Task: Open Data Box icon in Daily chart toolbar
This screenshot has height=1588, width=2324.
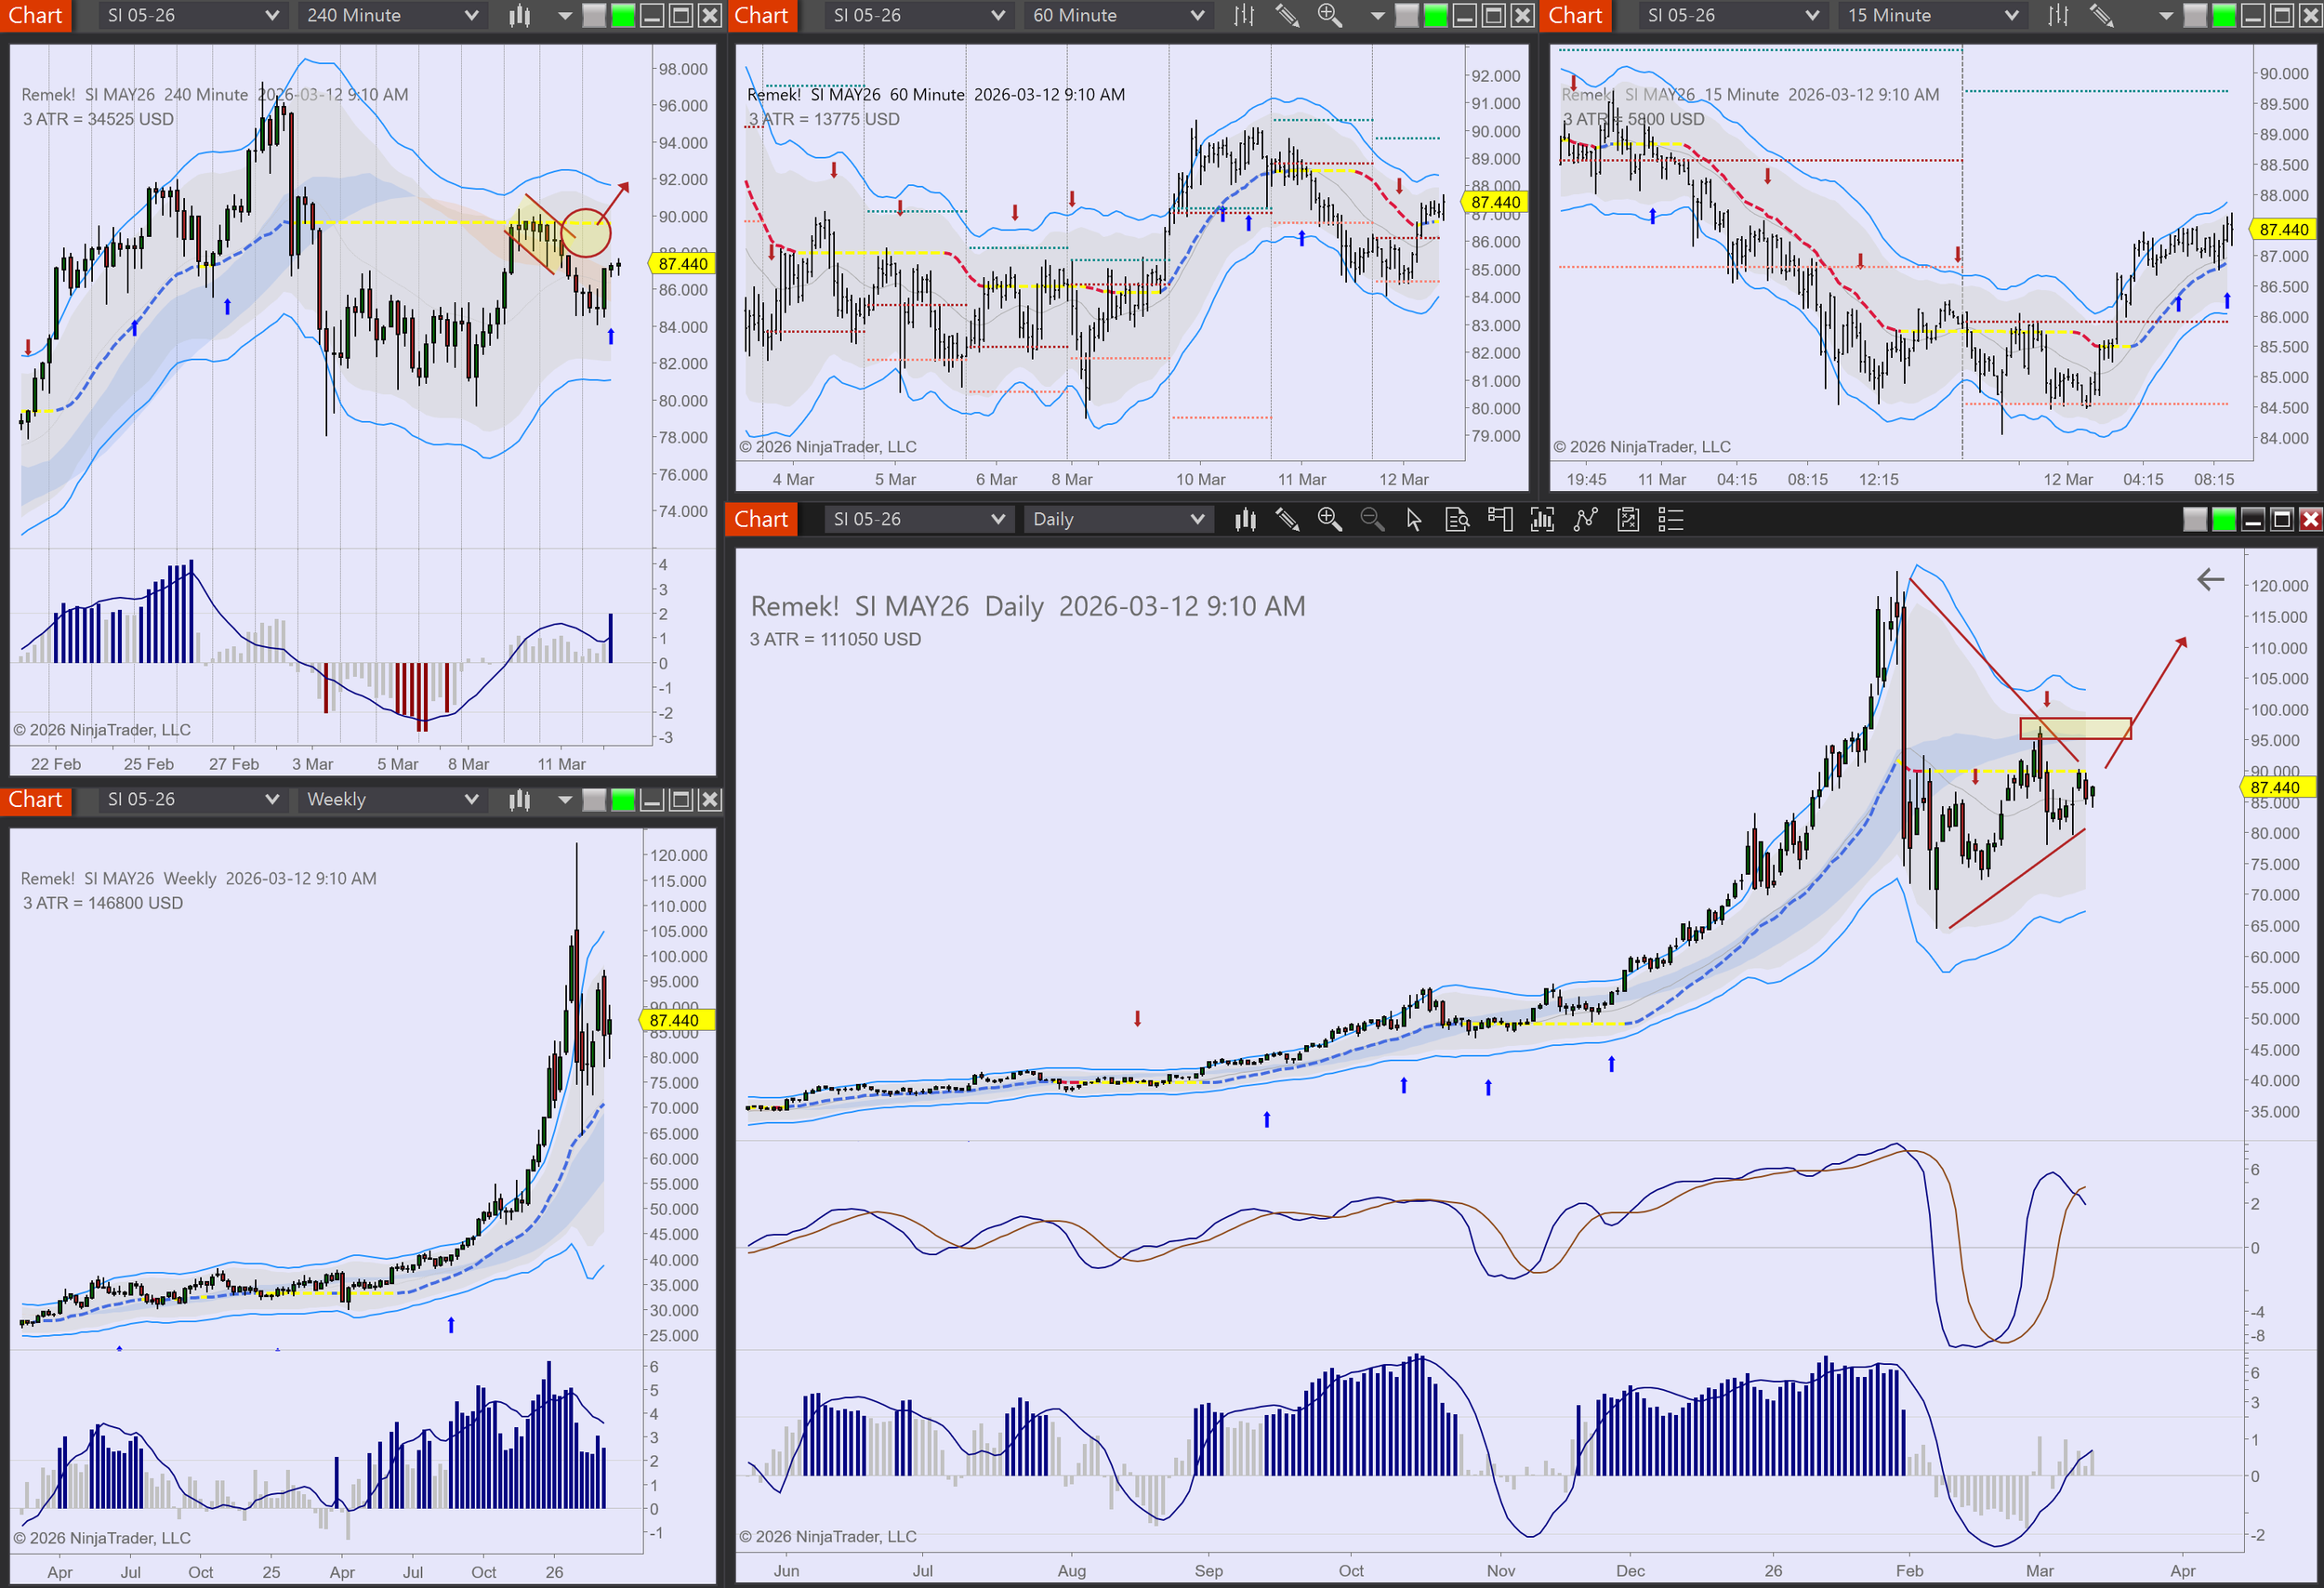Action: pyautogui.click(x=1457, y=519)
